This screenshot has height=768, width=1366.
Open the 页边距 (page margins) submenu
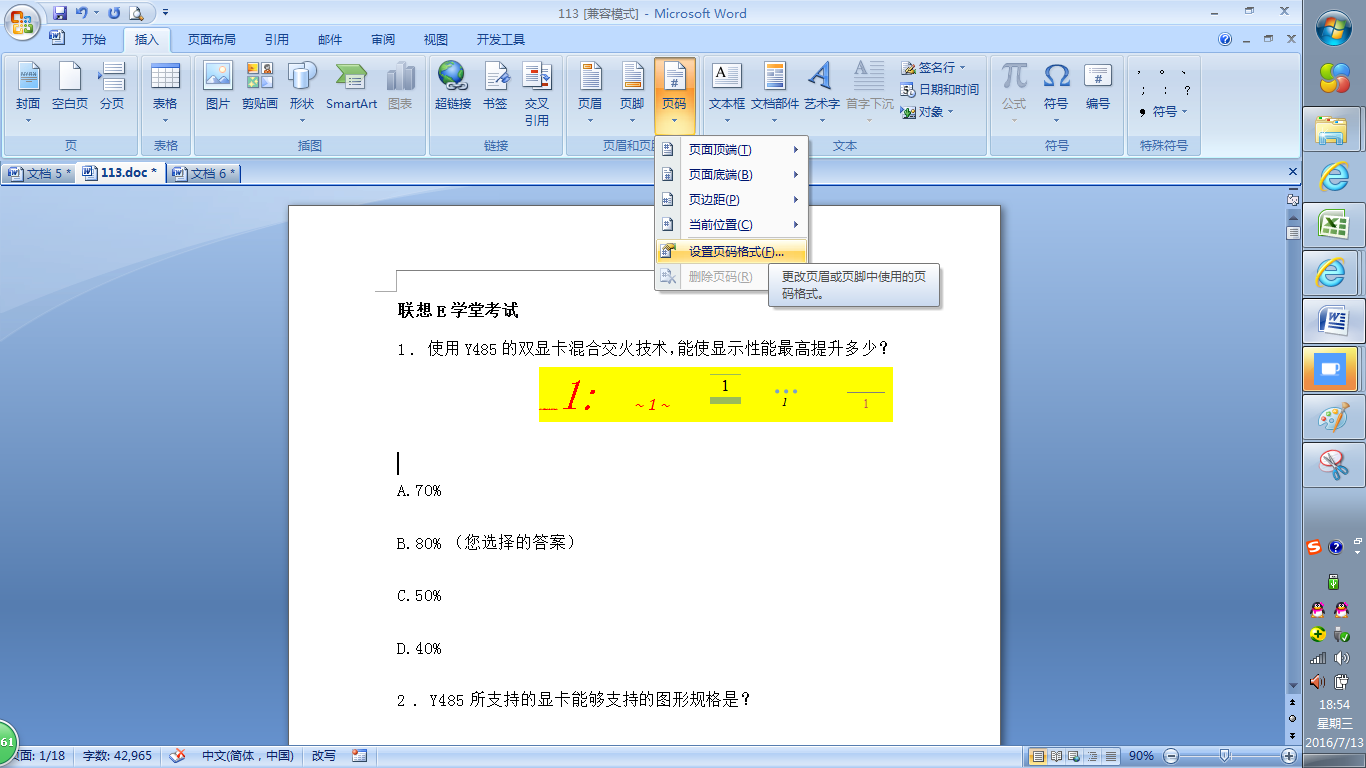click(731, 200)
